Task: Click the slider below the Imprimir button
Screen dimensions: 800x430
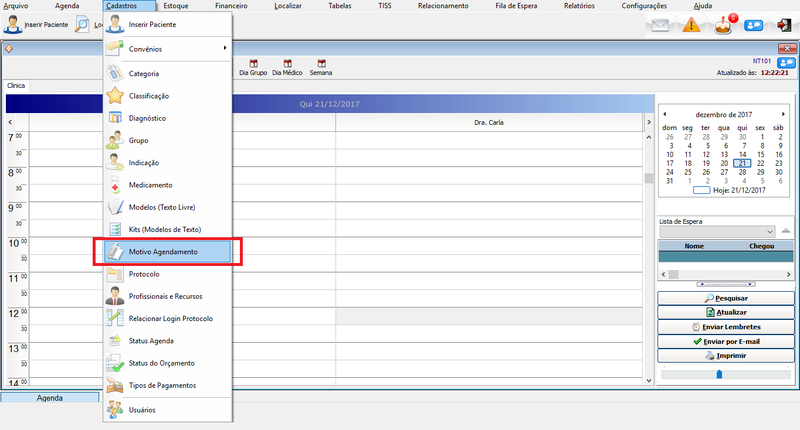Action: [x=717, y=374]
